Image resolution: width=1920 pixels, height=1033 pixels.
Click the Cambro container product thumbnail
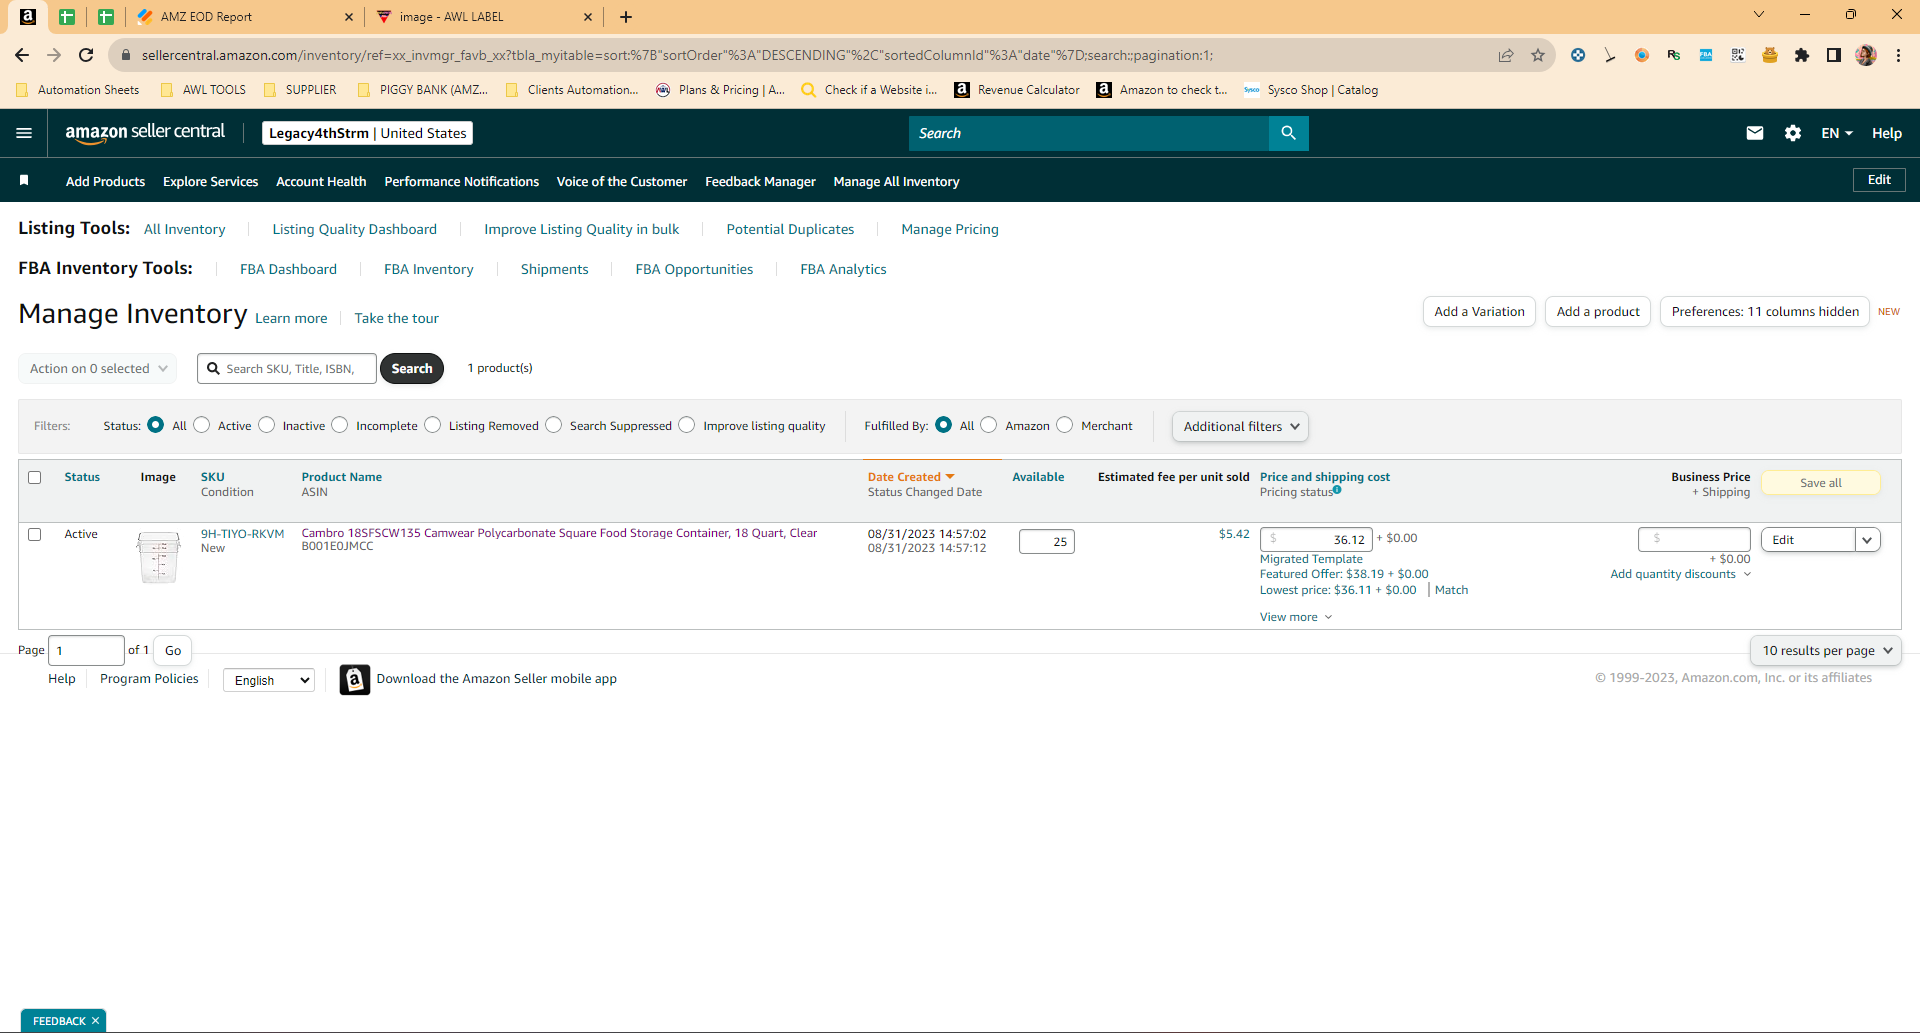158,557
